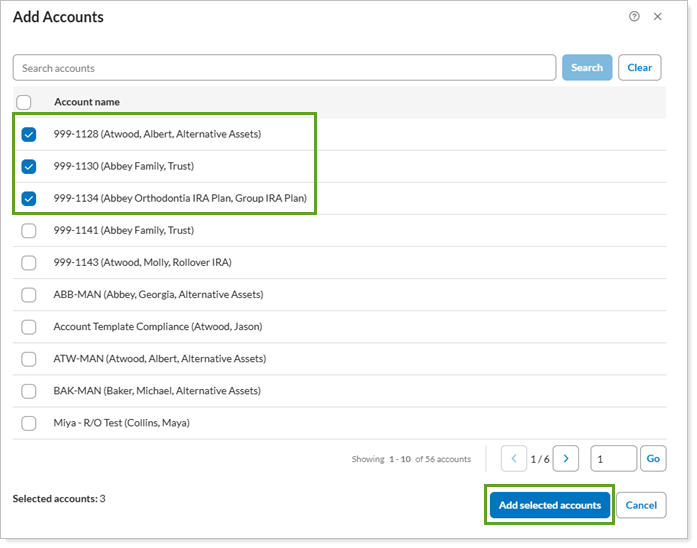The width and height of the screenshot is (697, 548).
Task: Uncheck 999-1134 Abbey Orthodontia IRA Plan
Action: [29, 198]
